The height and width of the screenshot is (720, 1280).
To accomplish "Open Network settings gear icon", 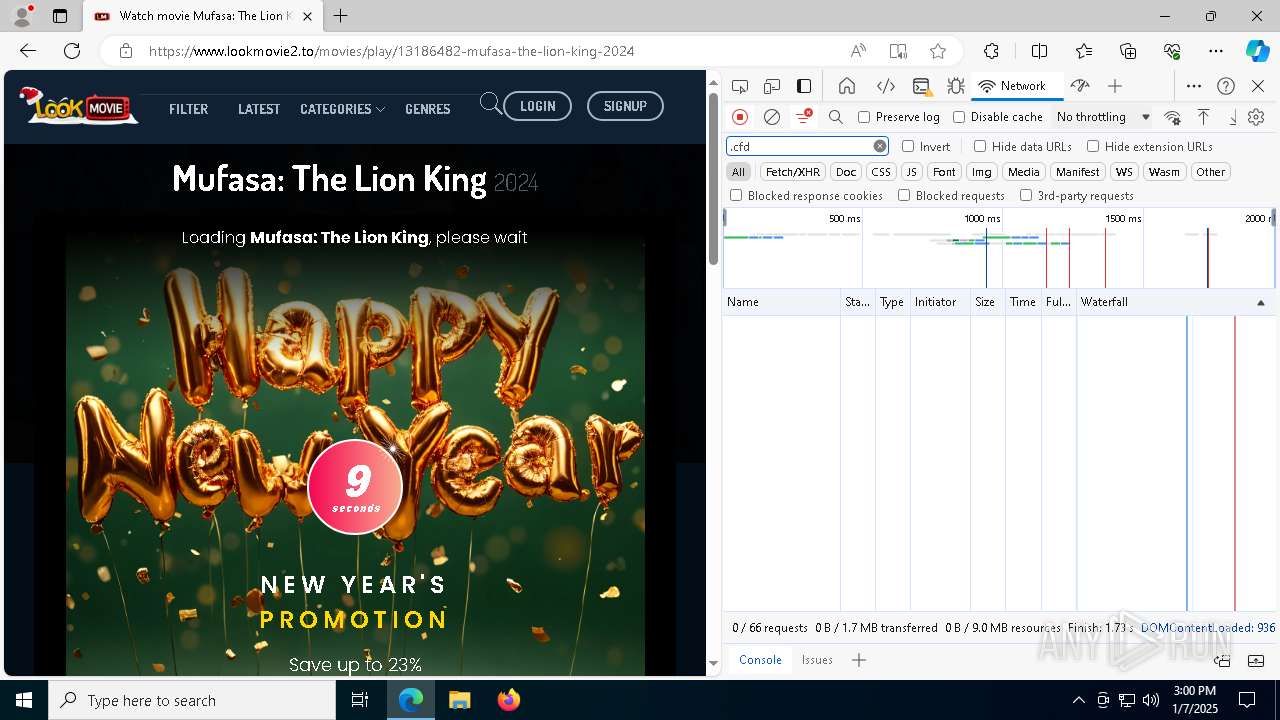I will click(x=1256, y=117).
